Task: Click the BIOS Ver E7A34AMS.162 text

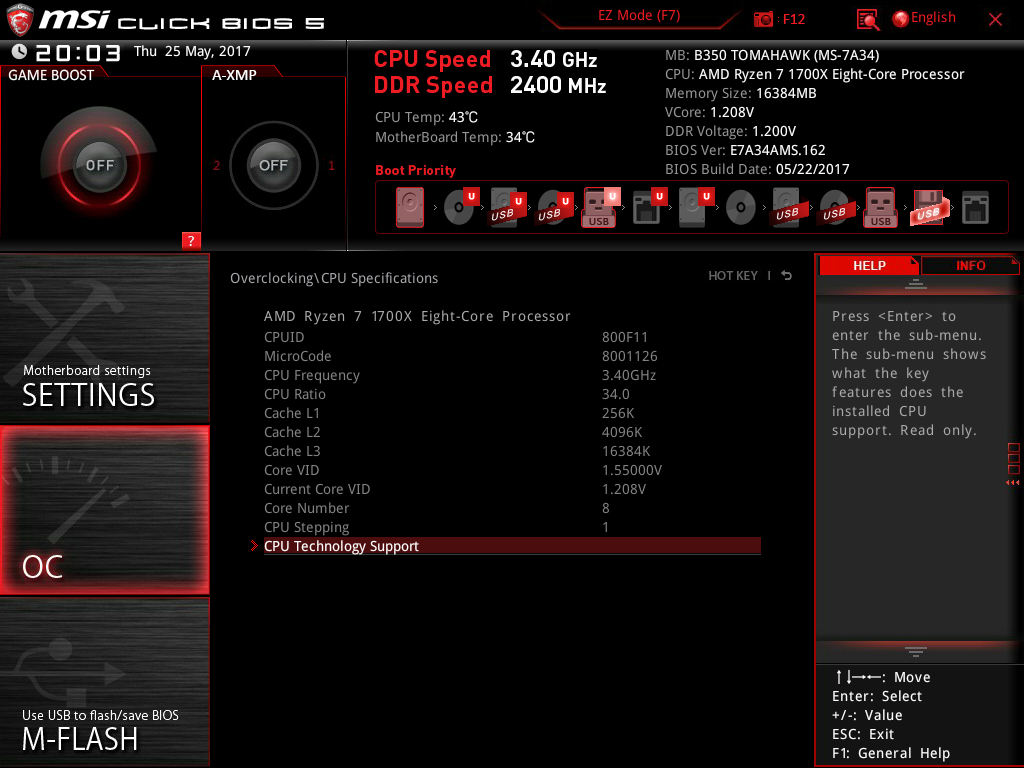Action: click(745, 150)
